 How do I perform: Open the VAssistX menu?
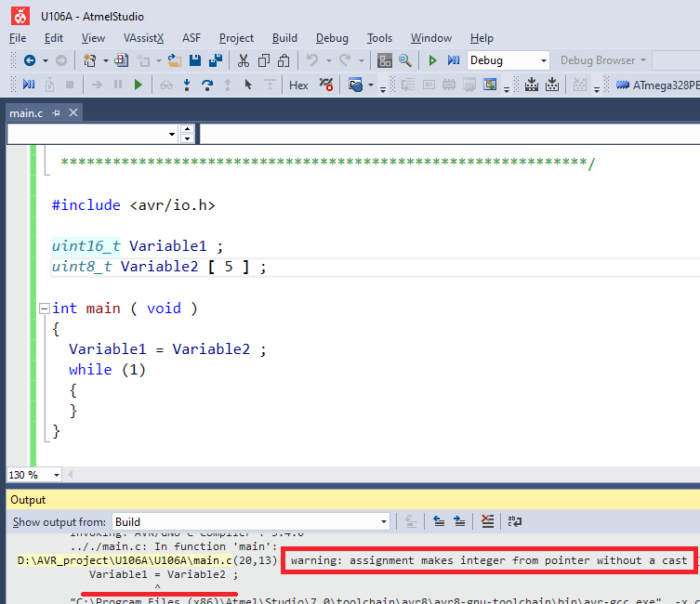tap(143, 38)
